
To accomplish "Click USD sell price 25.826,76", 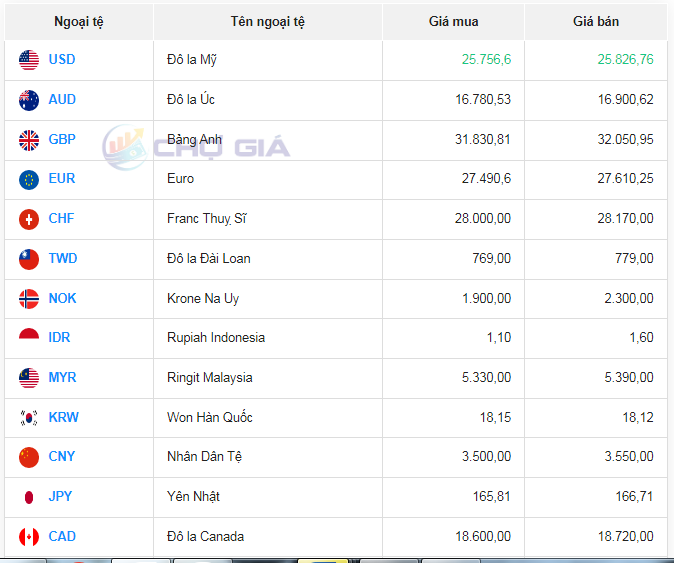I will click(x=625, y=59).
